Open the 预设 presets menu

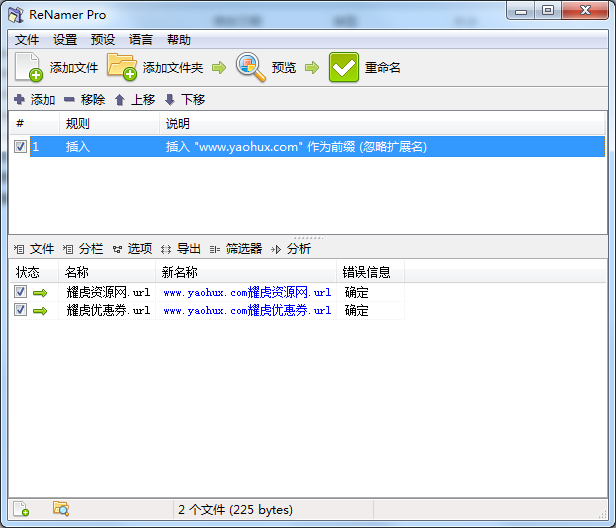pyautogui.click(x=103, y=40)
